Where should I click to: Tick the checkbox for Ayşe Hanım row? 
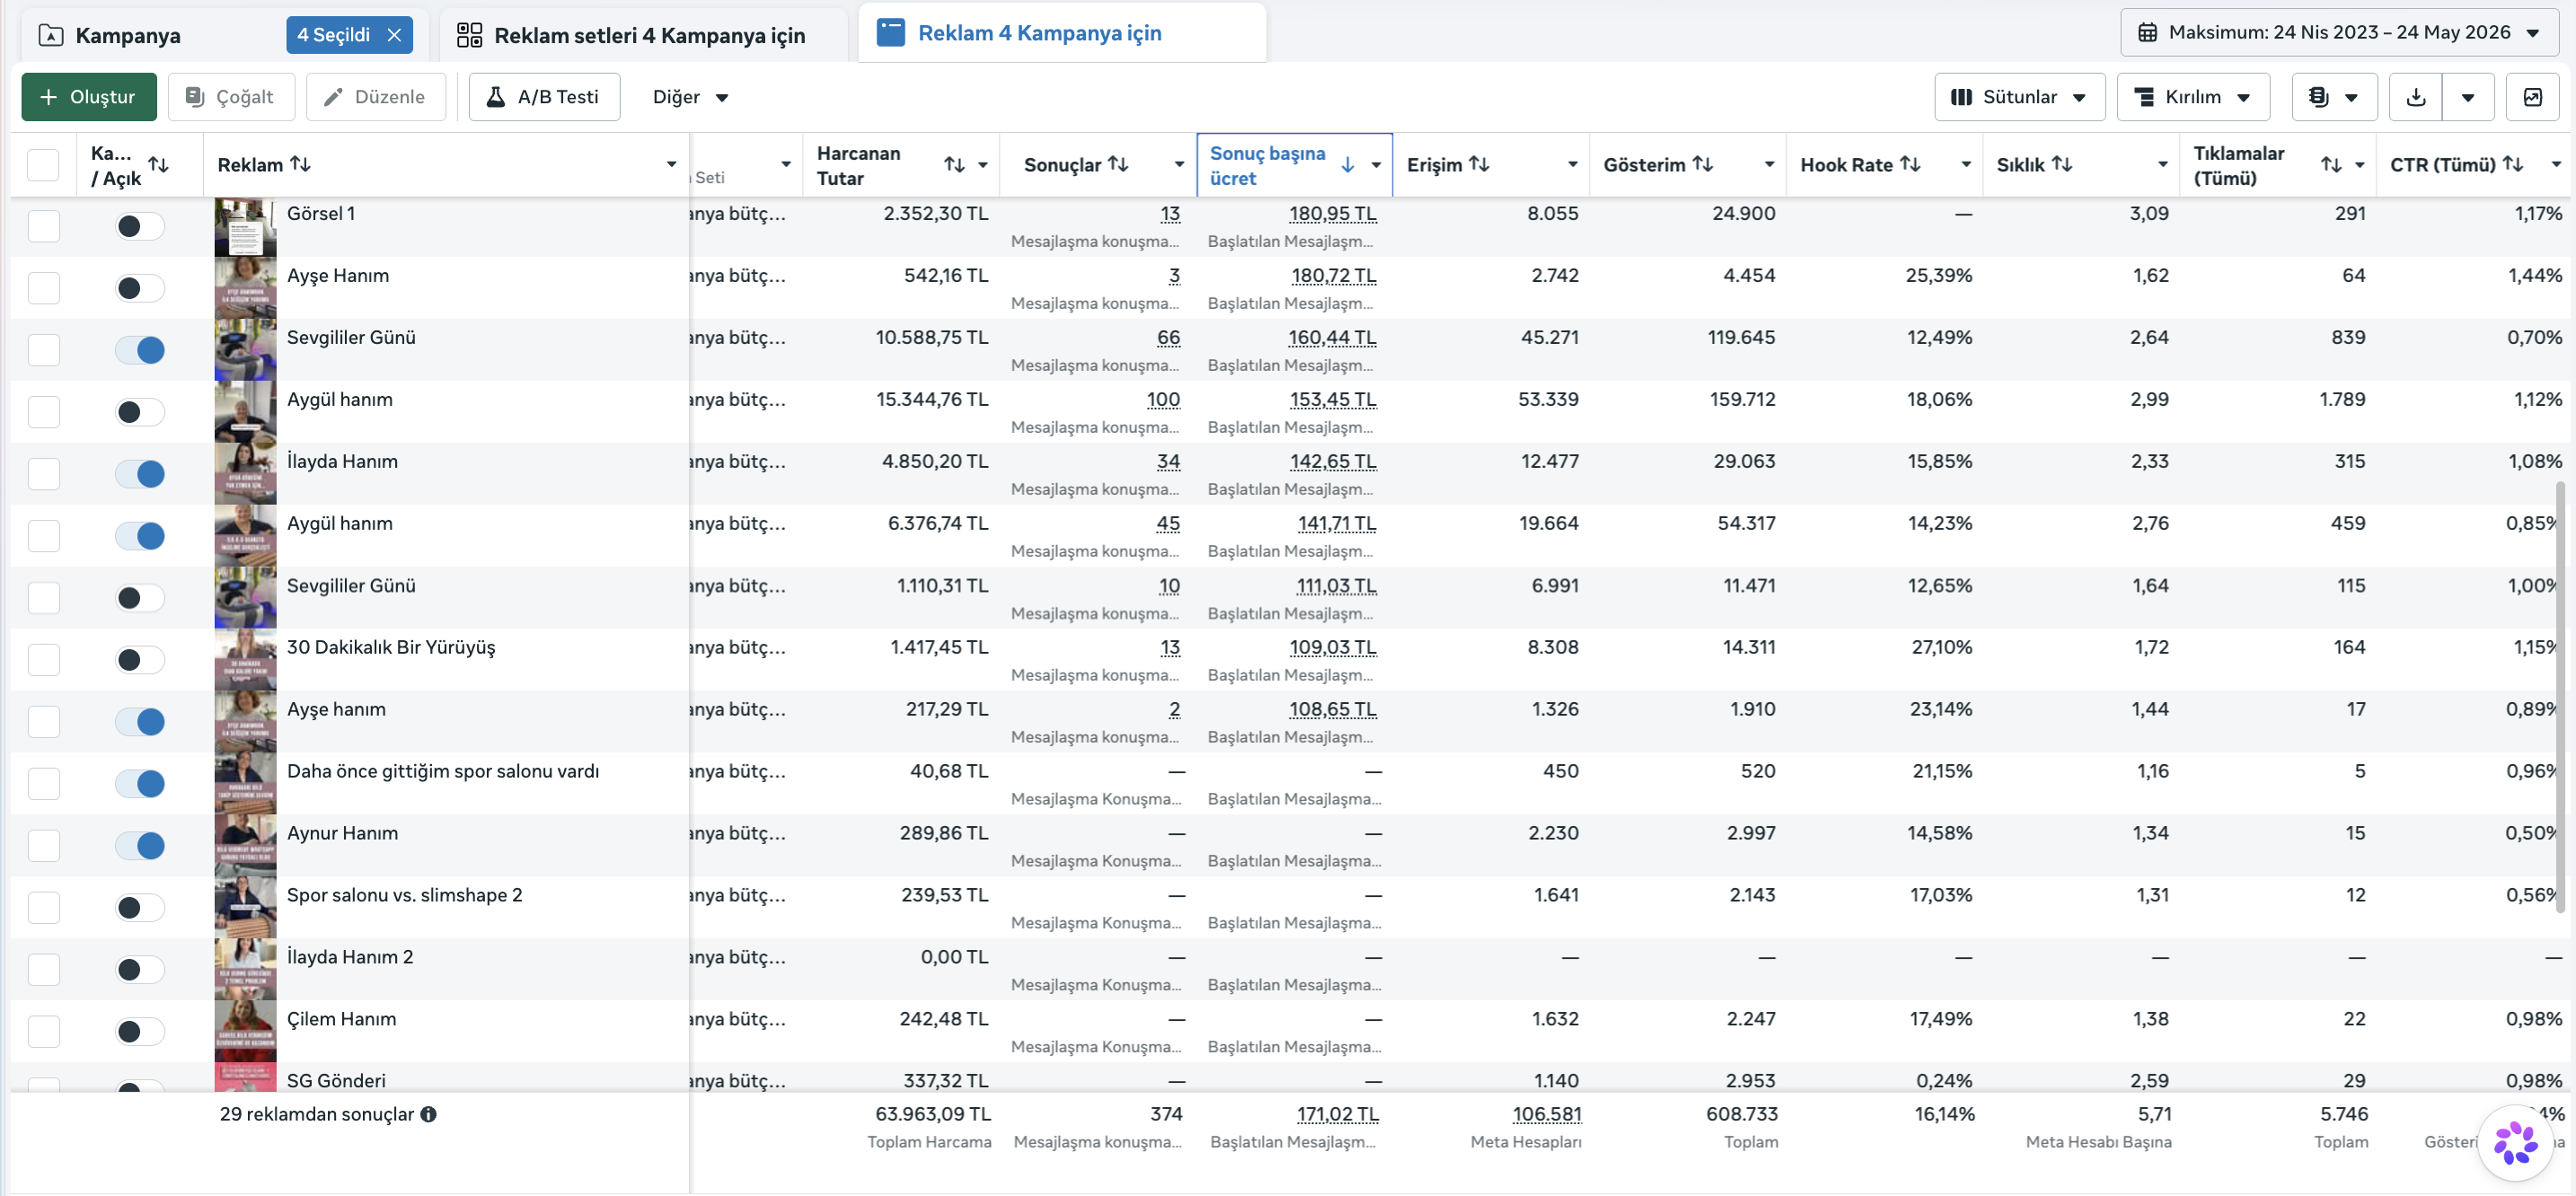(x=44, y=288)
